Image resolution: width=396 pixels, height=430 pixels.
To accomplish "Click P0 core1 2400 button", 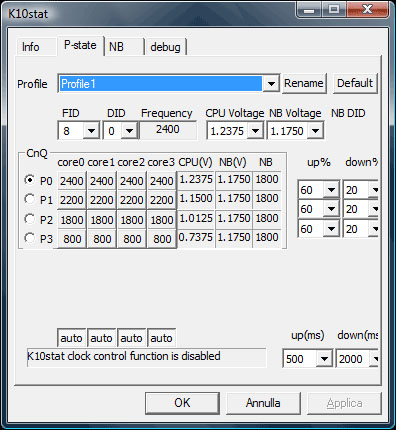I will tap(102, 181).
